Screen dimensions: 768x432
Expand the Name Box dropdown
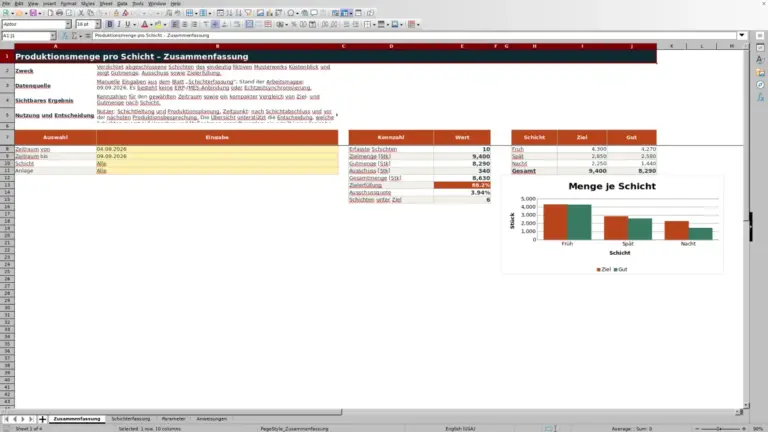[x=53, y=36]
